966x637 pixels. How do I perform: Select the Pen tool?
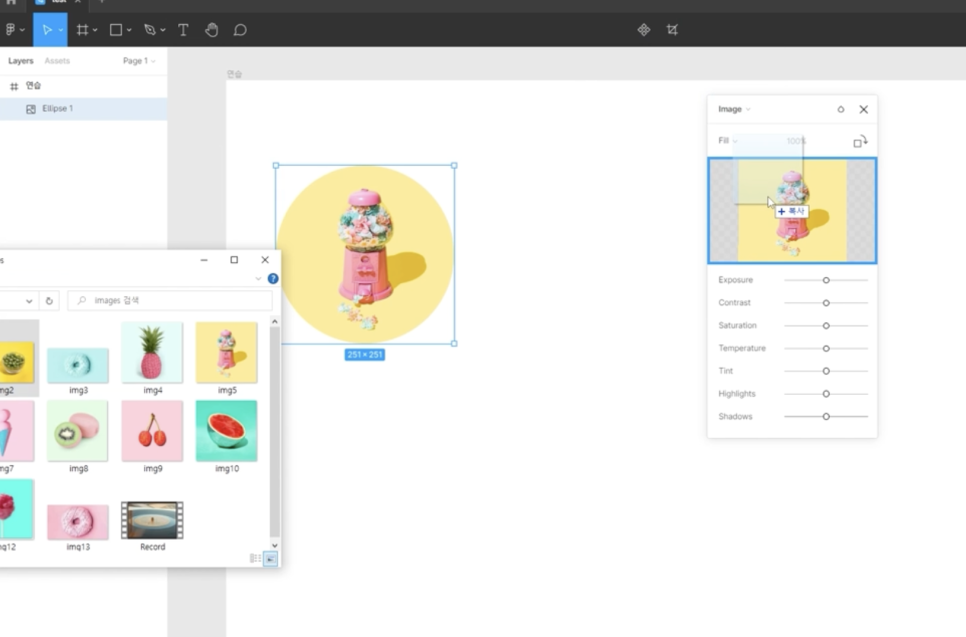[150, 30]
